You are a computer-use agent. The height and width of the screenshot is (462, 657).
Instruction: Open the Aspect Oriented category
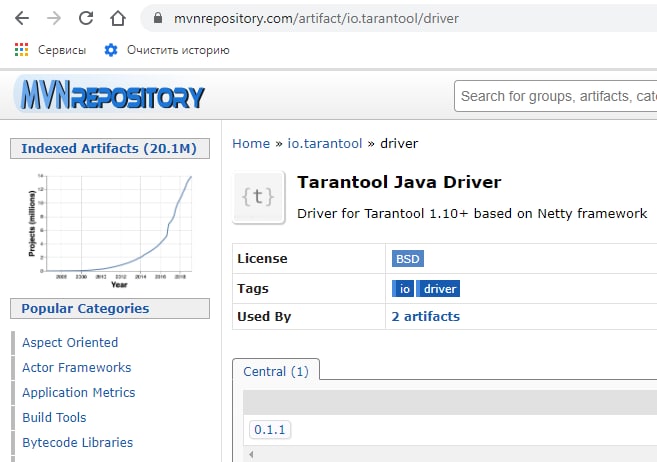point(70,342)
